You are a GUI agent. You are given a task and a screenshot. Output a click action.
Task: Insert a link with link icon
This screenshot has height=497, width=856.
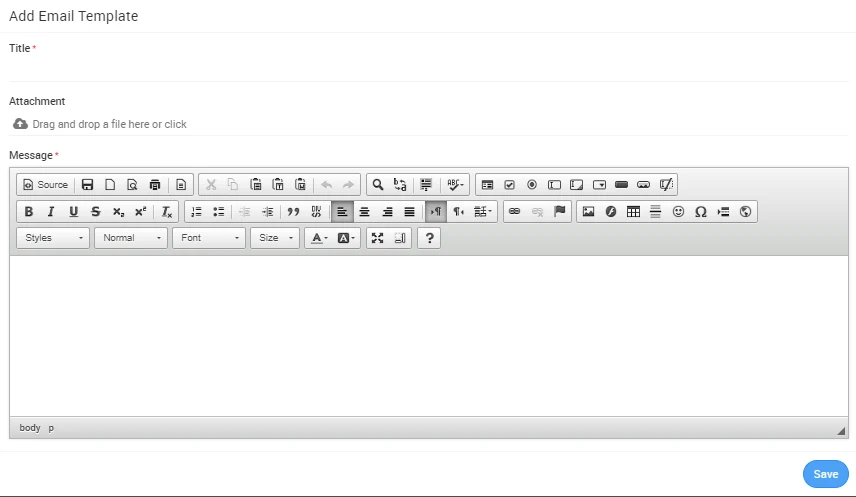point(514,212)
